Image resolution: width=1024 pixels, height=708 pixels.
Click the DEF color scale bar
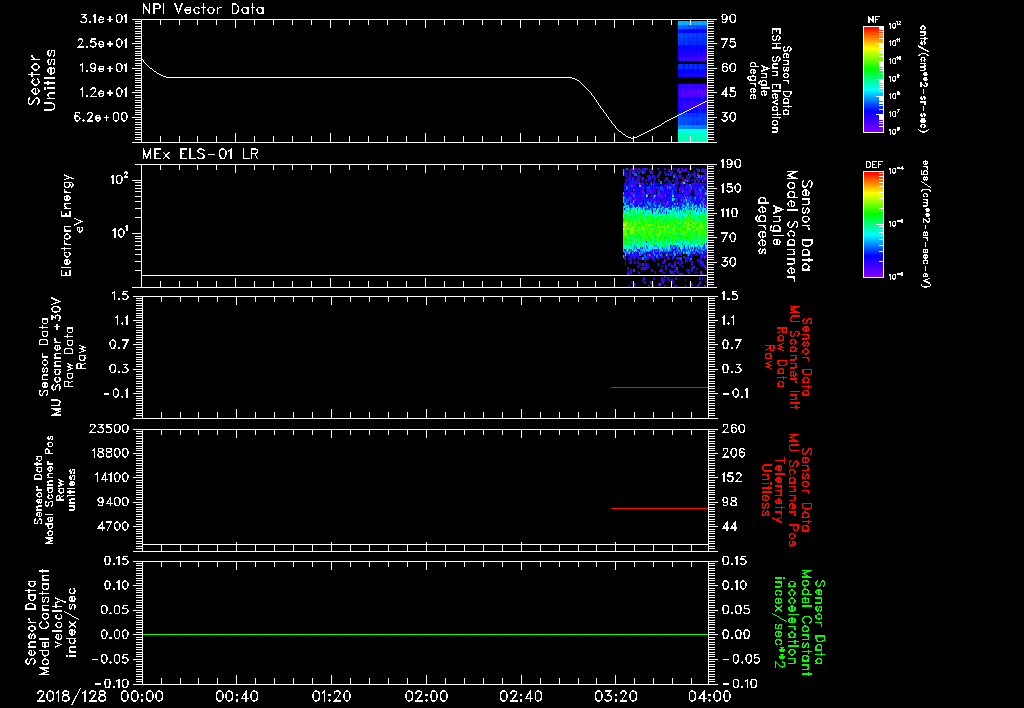[873, 223]
